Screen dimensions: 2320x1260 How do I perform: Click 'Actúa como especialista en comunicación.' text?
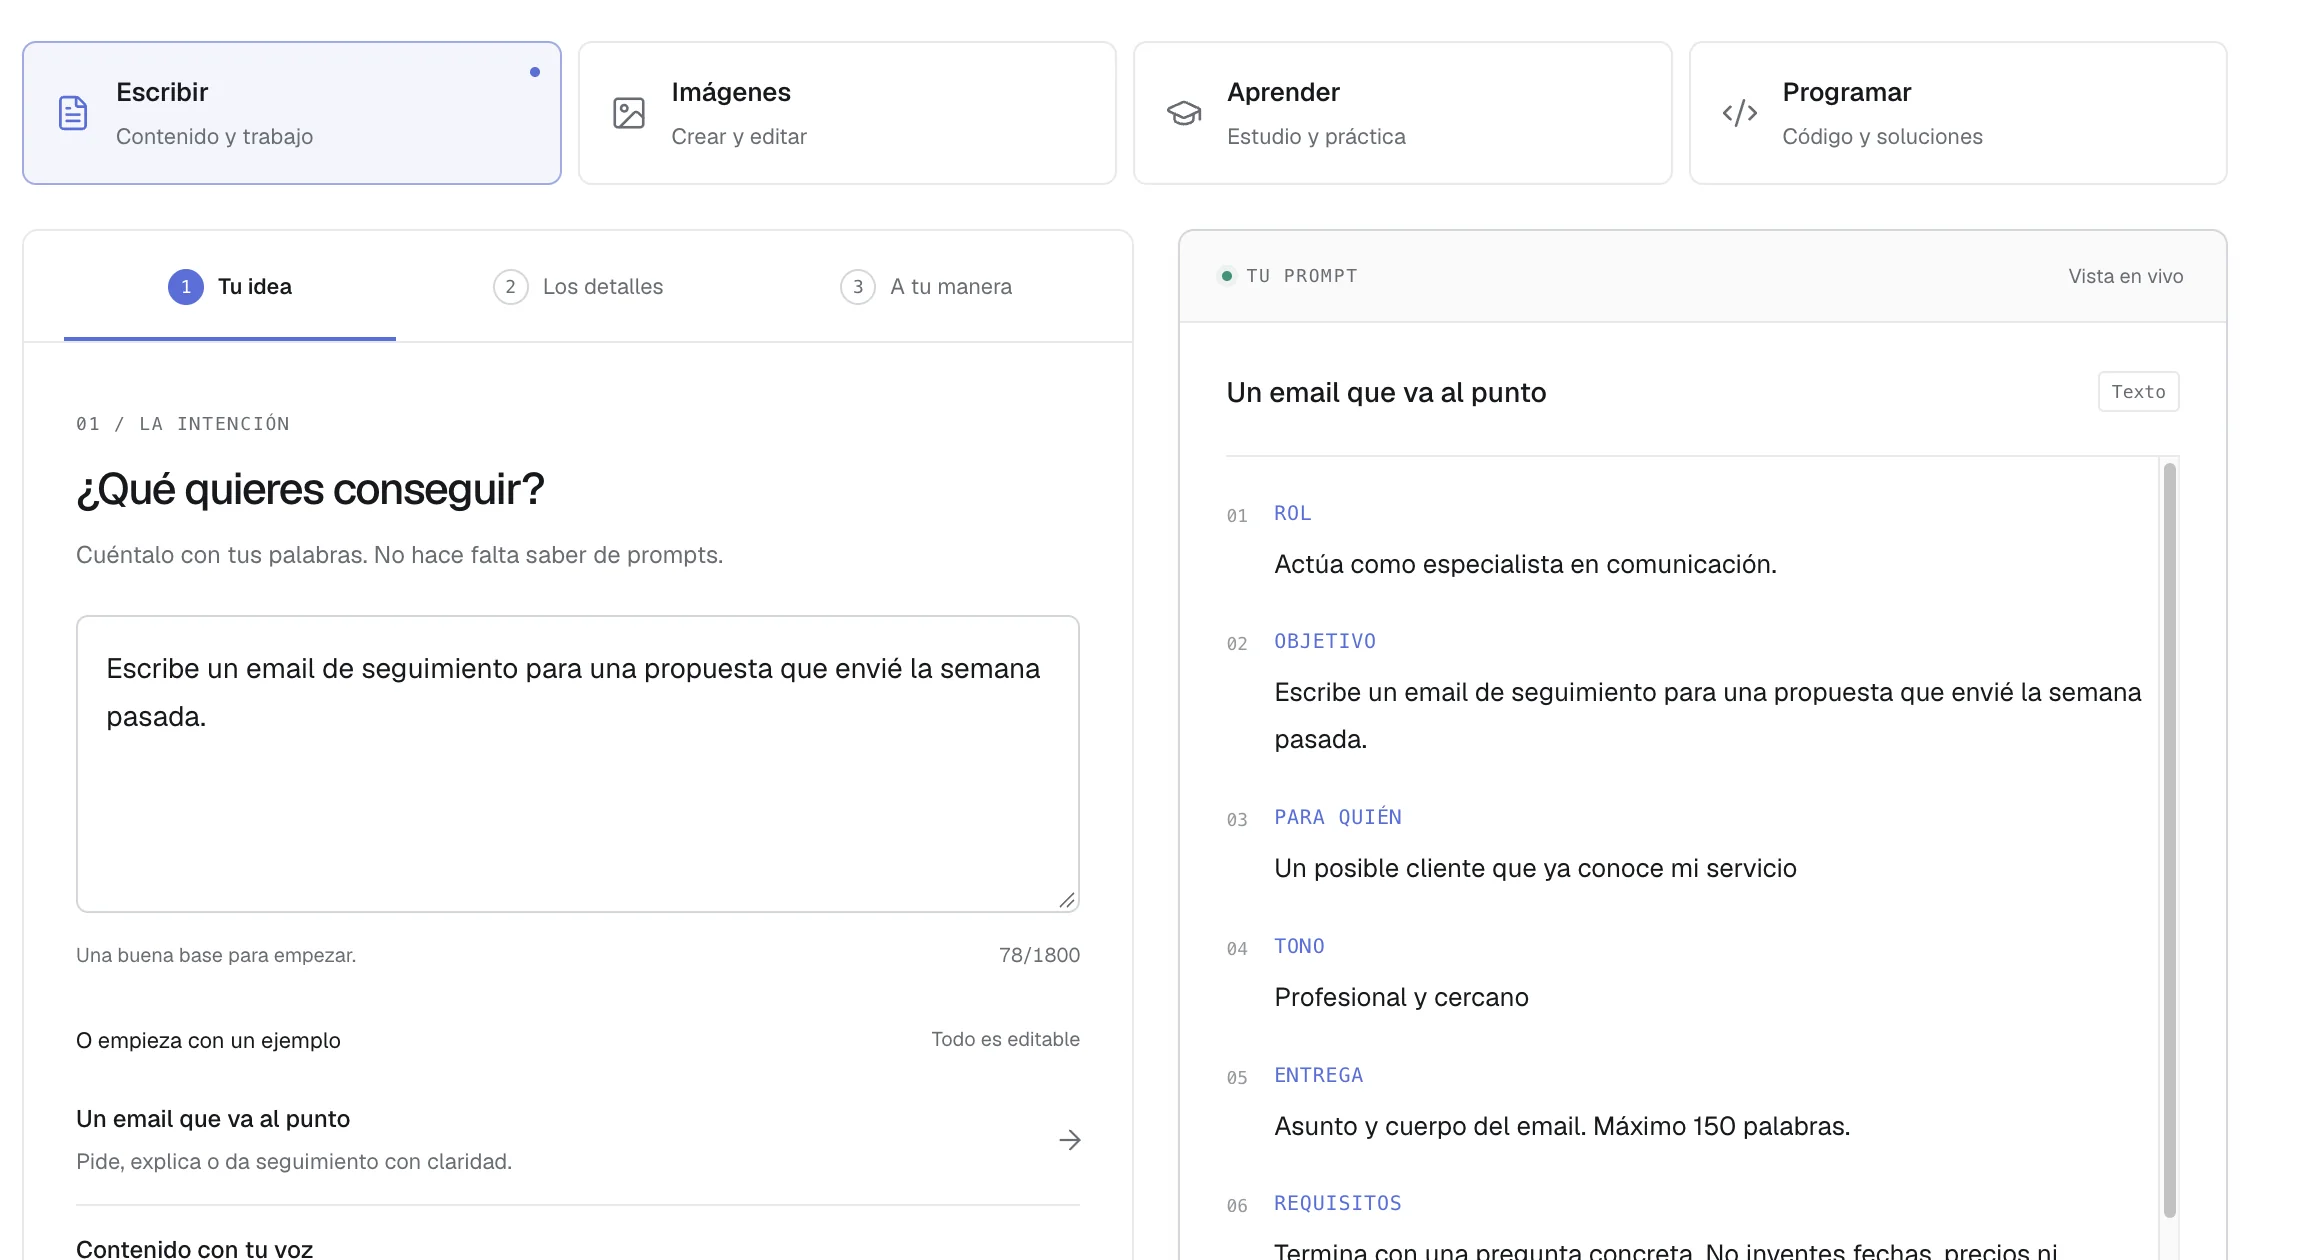[1525, 564]
